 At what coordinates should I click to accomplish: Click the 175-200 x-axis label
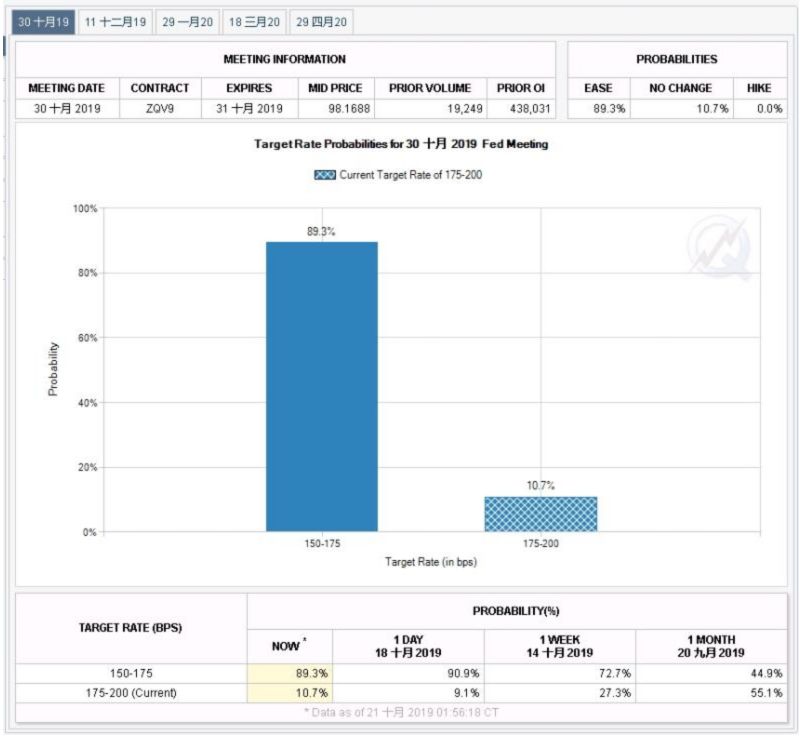[541, 544]
